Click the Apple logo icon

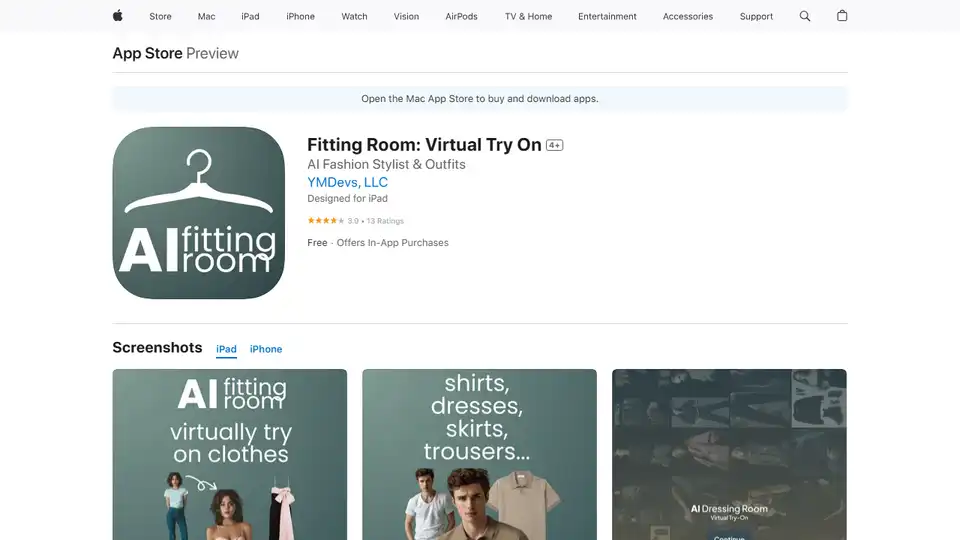[118, 16]
